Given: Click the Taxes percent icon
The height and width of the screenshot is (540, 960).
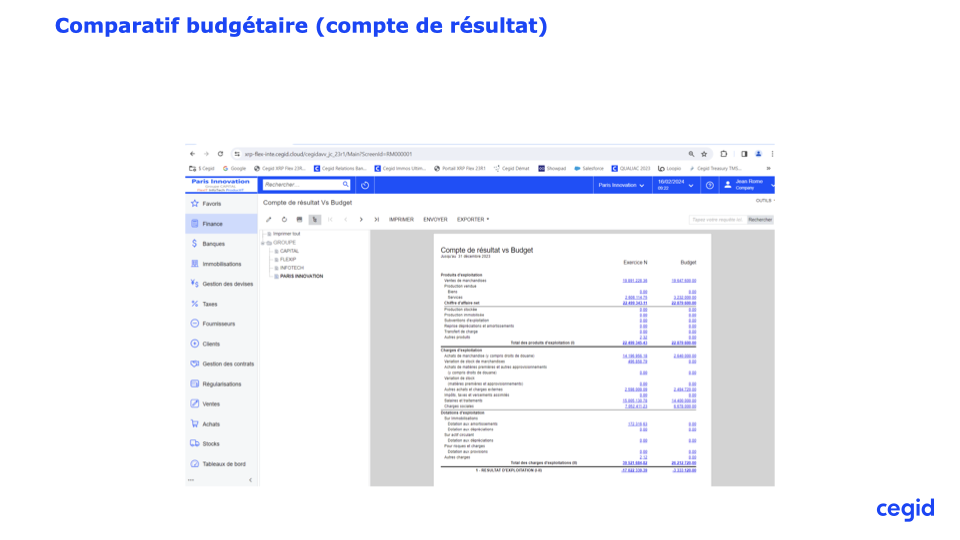Looking at the screenshot, I should coord(194,304).
